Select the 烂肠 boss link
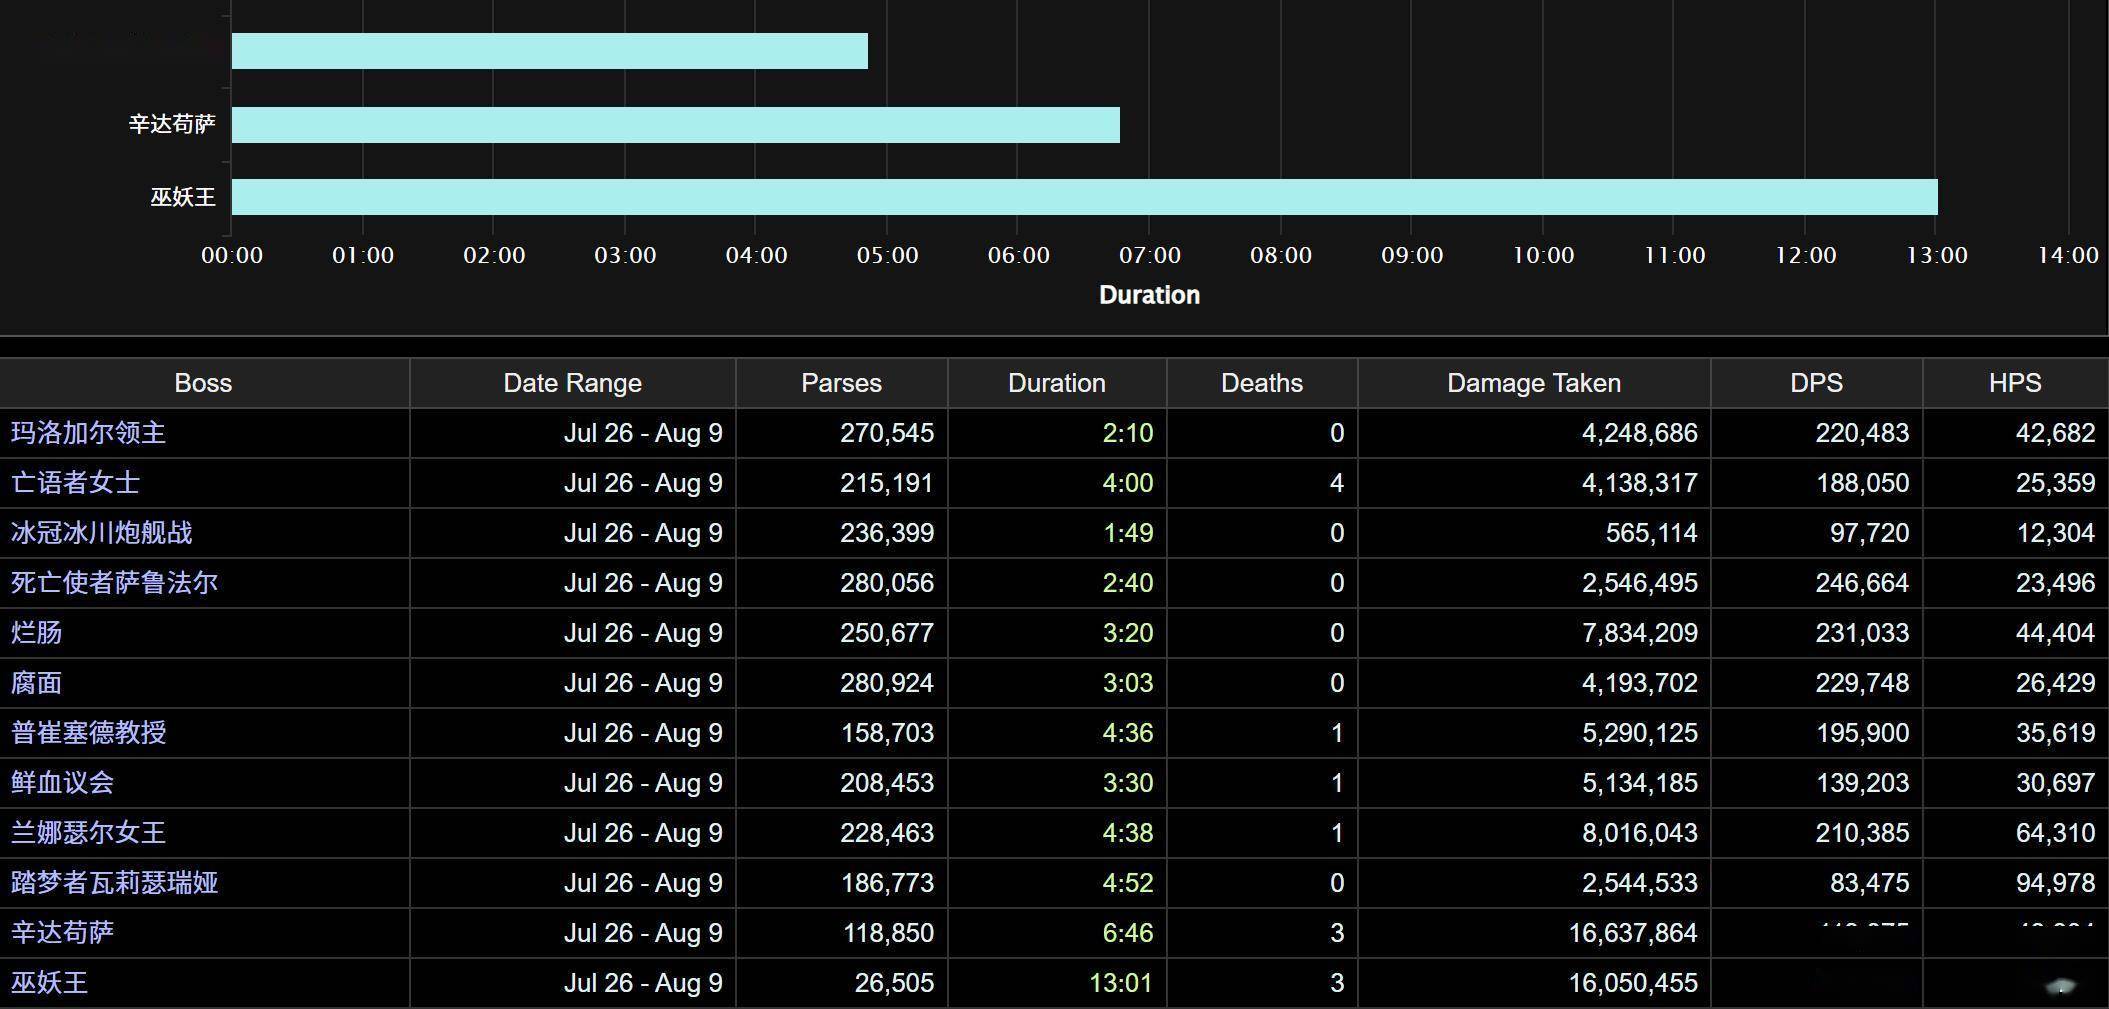Screen dimensions: 2109x1009 tap(36, 633)
